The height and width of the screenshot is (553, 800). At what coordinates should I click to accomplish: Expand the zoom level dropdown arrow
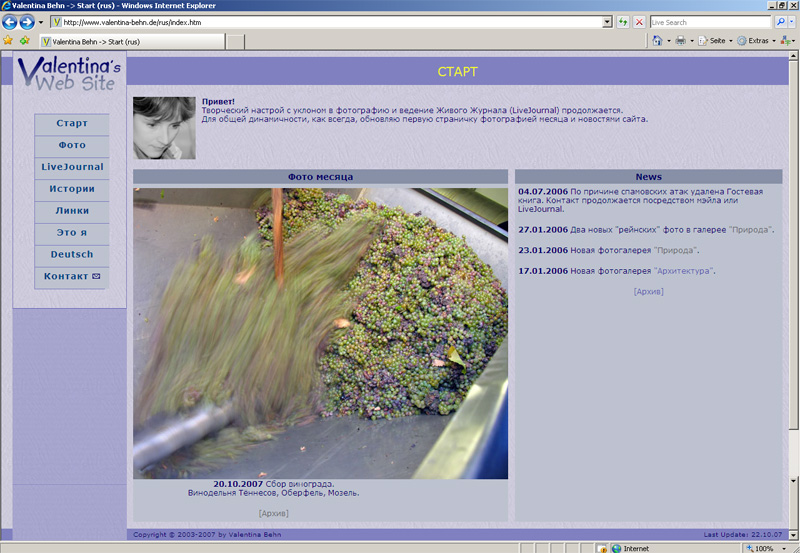click(x=785, y=548)
